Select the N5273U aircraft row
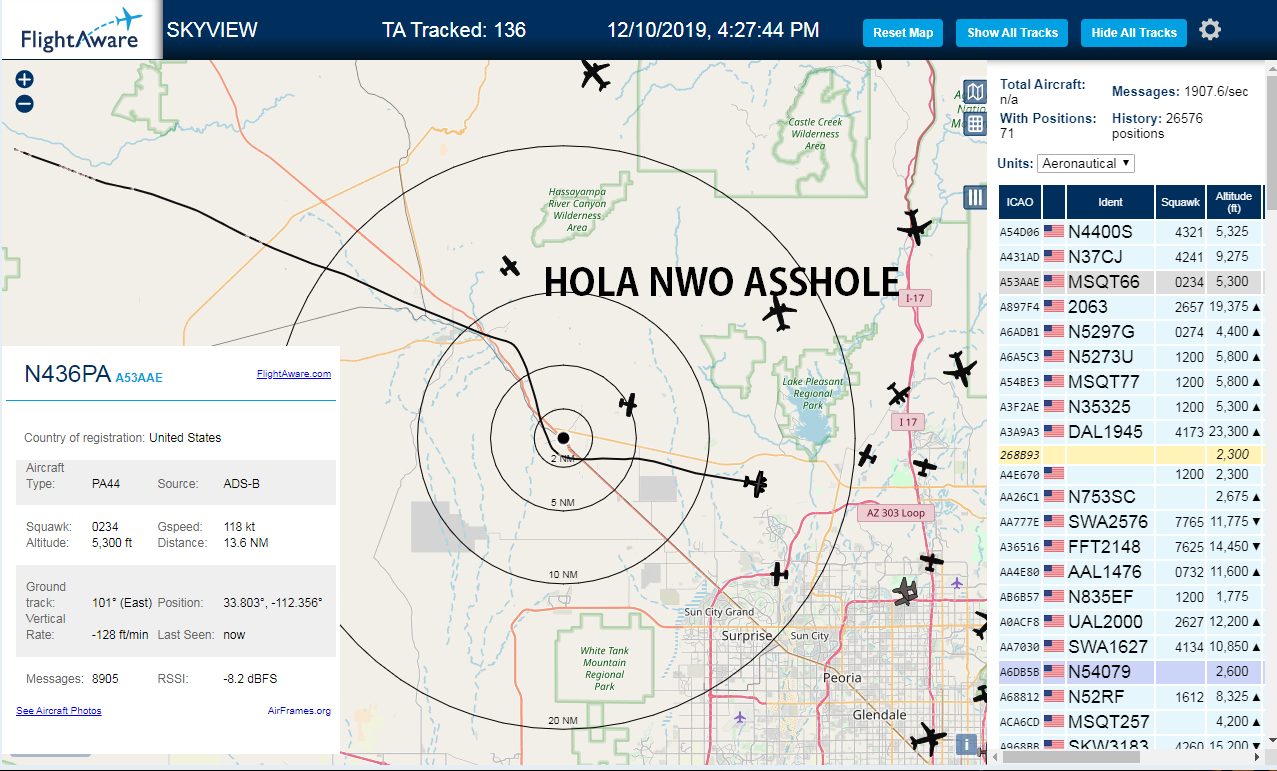The width and height of the screenshot is (1277, 771). coord(1131,356)
